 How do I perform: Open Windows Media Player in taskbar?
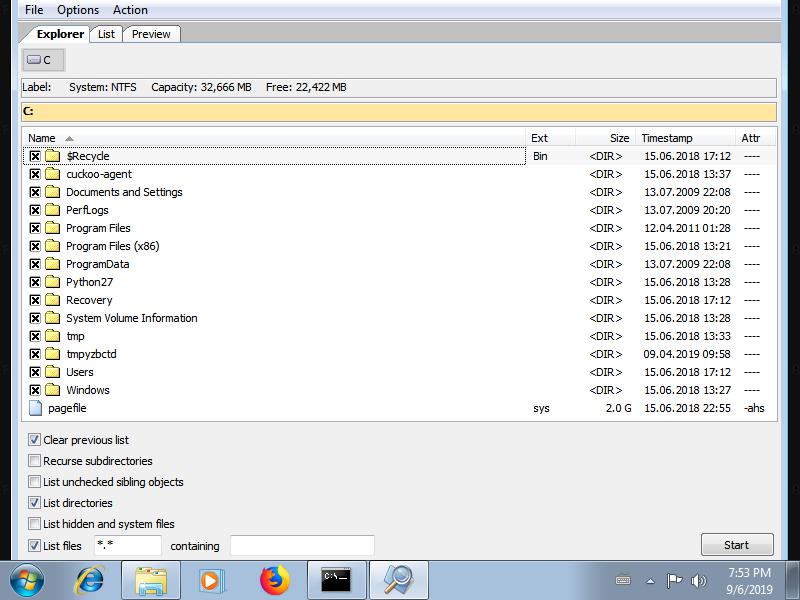[212, 580]
